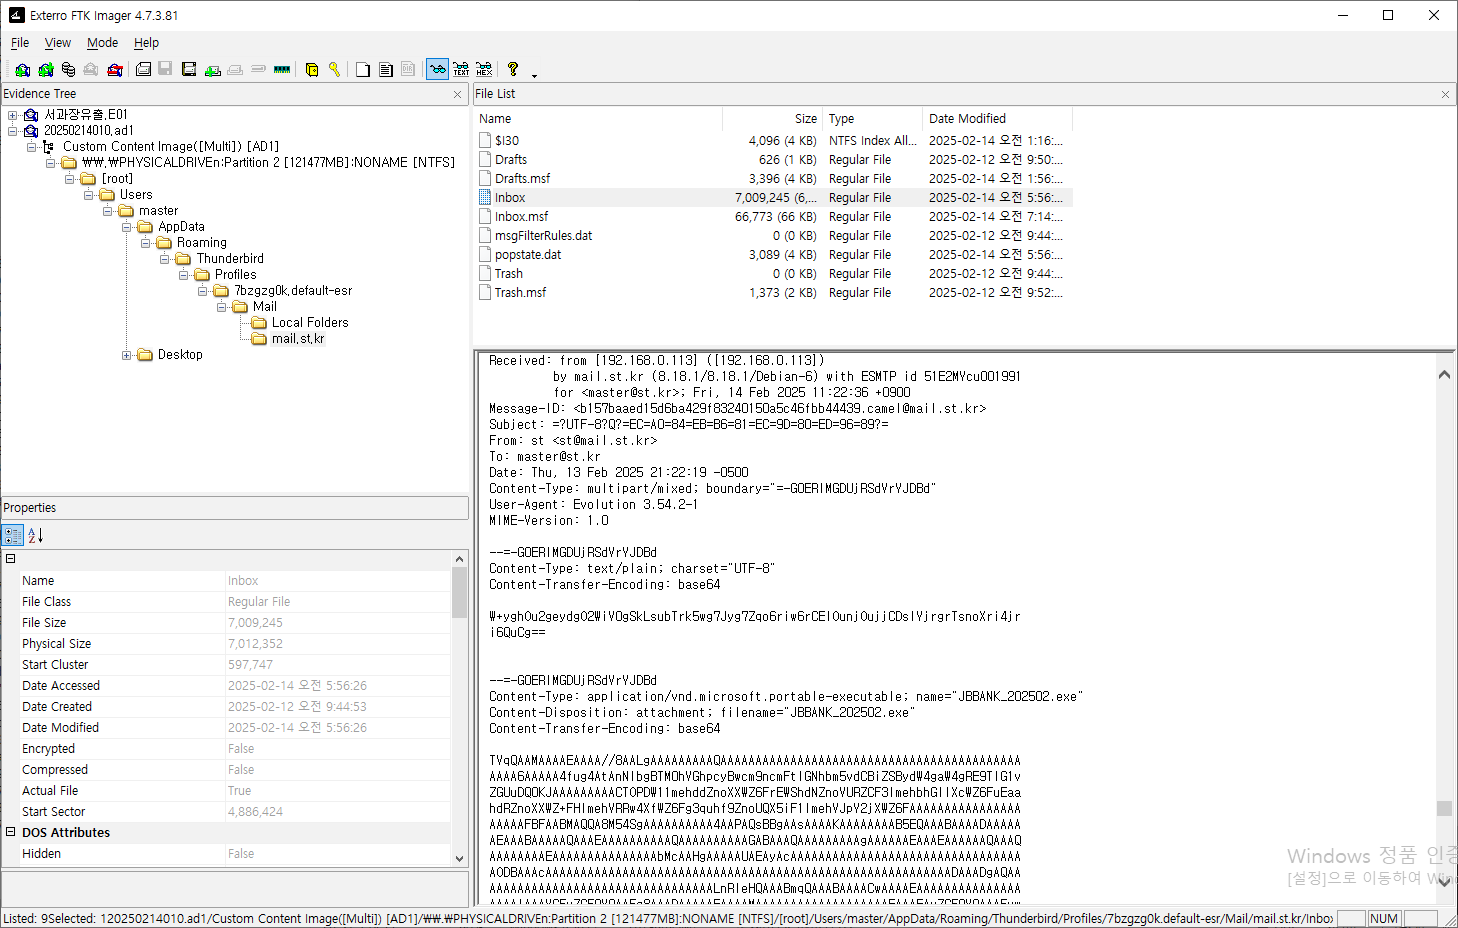Select msgFilterRules.dat in the File List
Image resolution: width=1458 pixels, height=928 pixels.
coord(543,236)
